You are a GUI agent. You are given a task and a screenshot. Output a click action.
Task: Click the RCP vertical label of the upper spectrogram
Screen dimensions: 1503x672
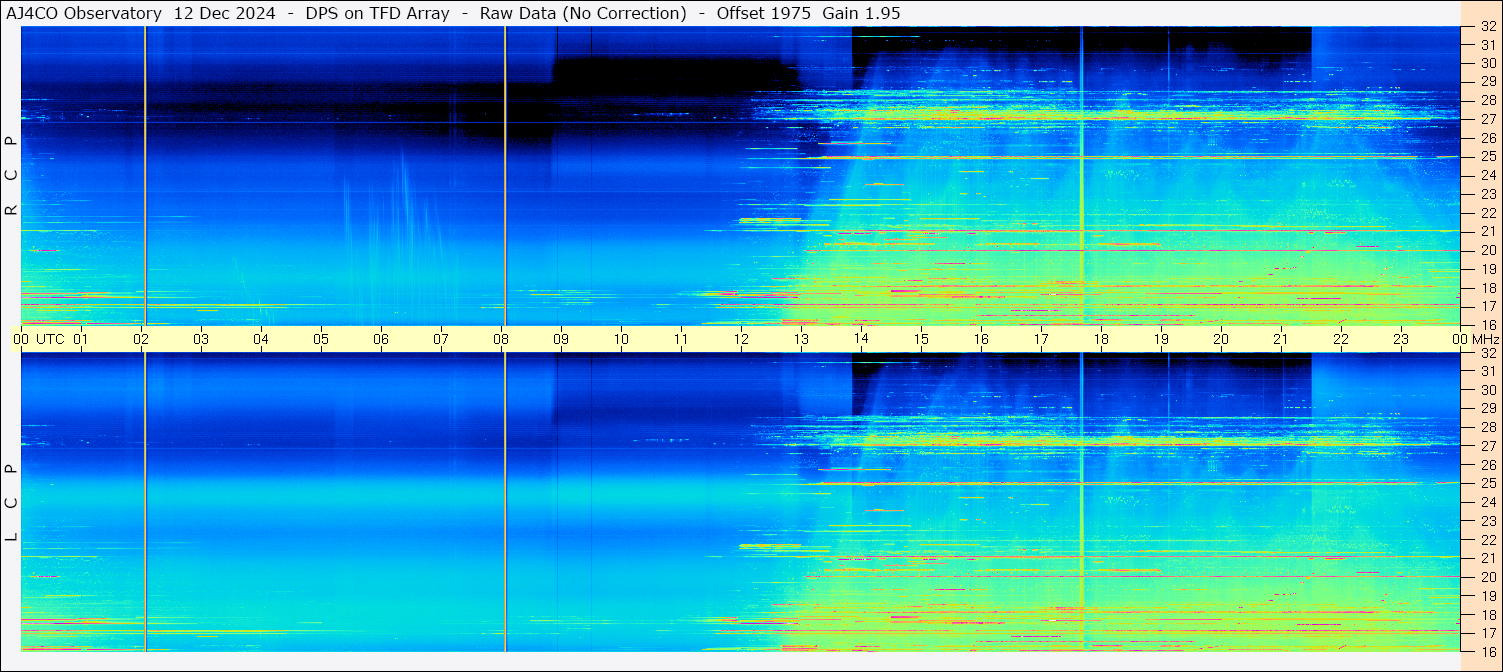(11, 175)
